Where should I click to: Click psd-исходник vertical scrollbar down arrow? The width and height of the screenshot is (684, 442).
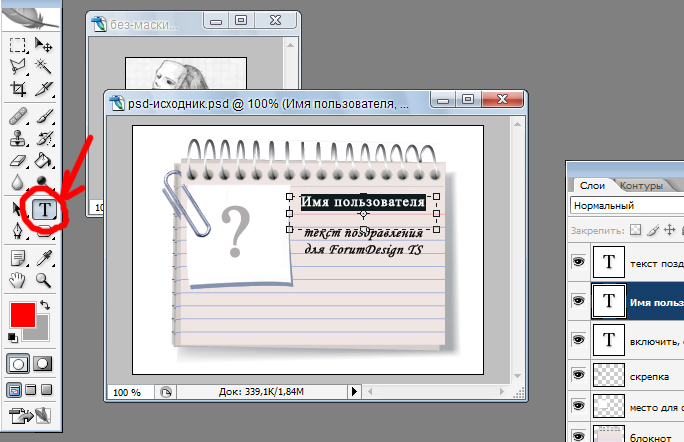tap(517, 376)
